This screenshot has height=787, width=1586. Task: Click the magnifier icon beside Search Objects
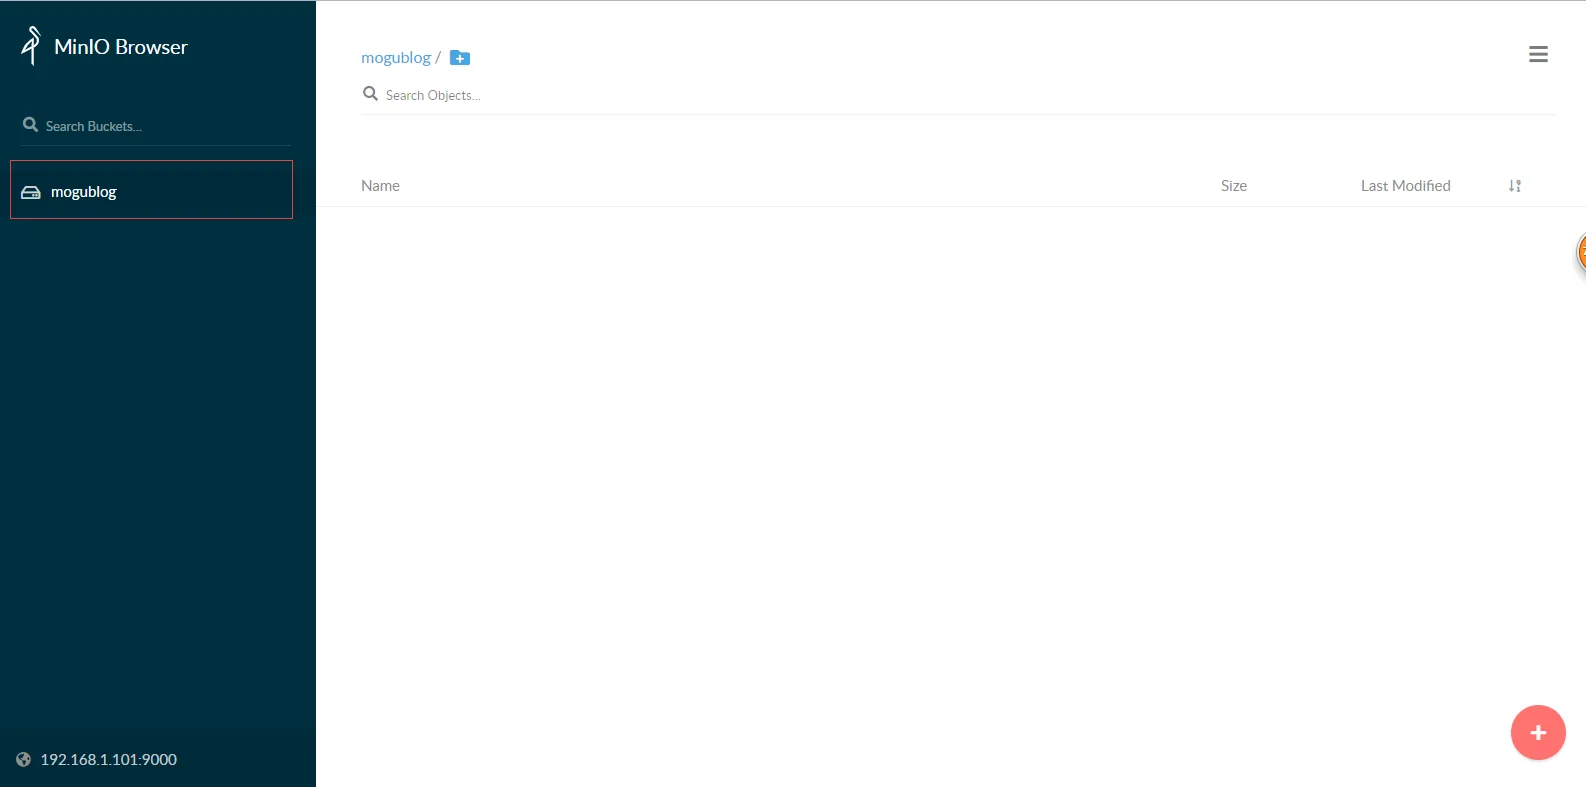tap(370, 94)
